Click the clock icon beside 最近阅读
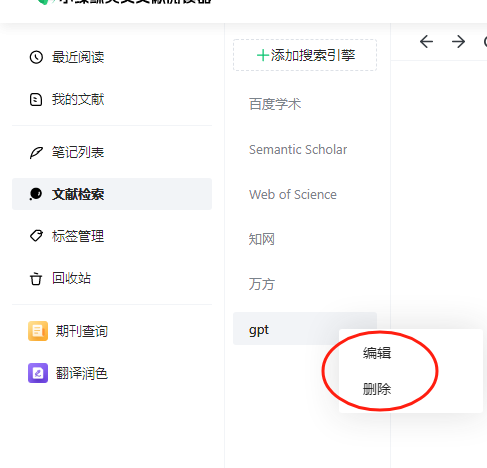The width and height of the screenshot is (487, 468). (36, 57)
